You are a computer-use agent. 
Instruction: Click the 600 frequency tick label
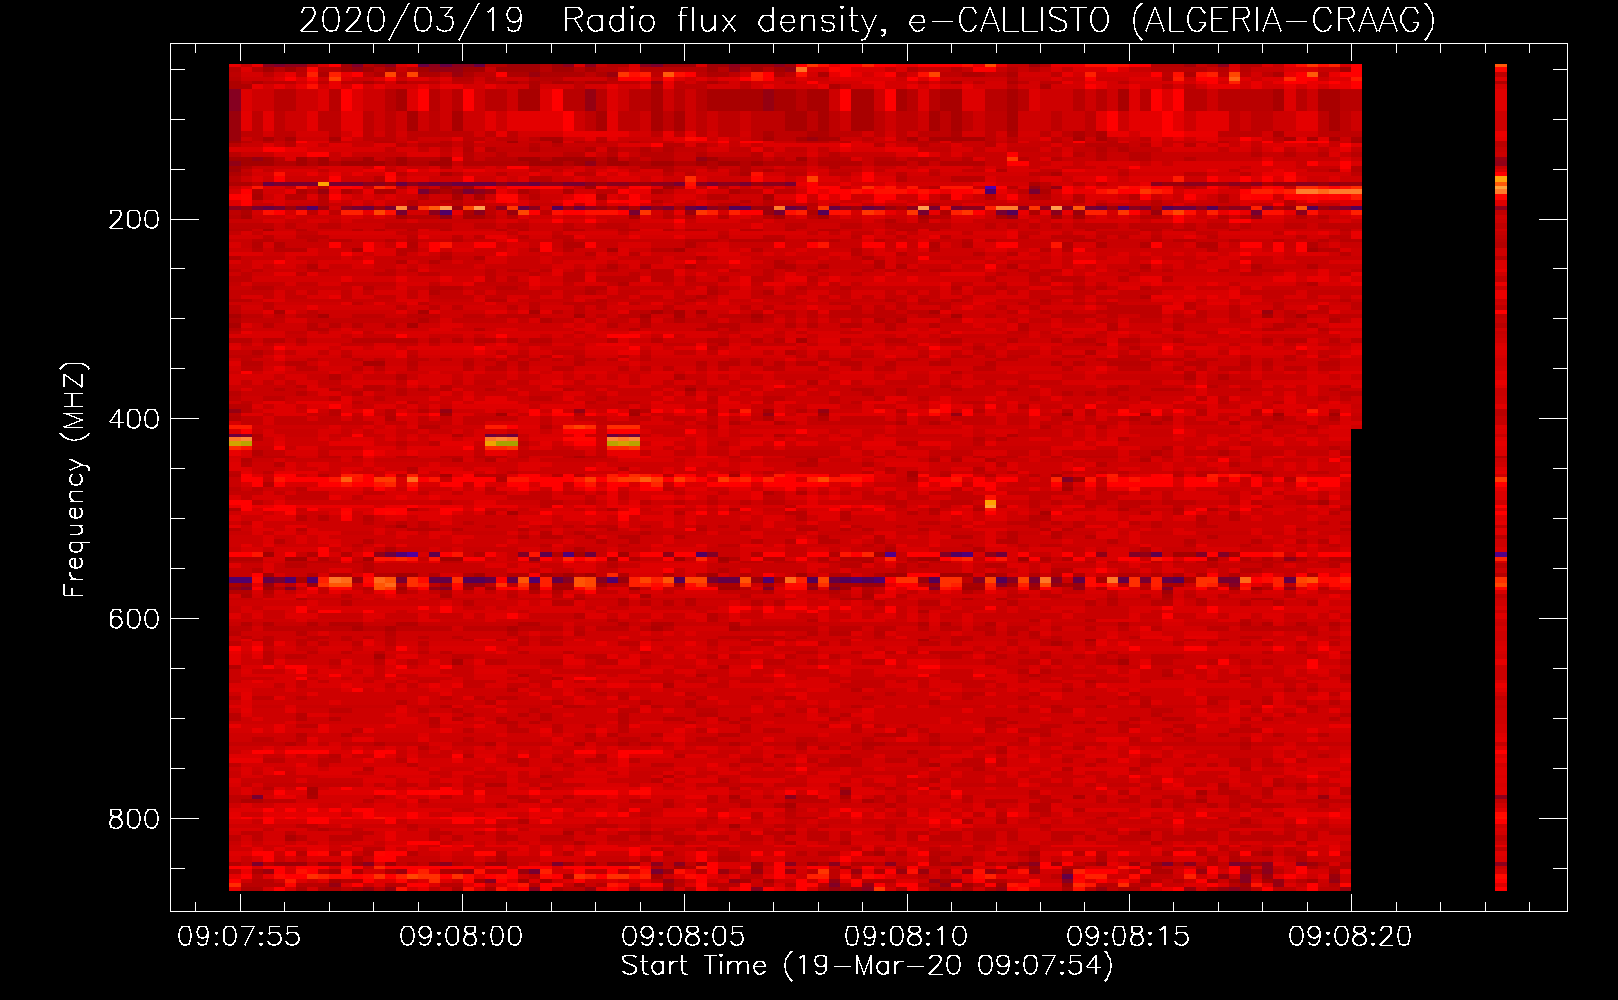134,619
